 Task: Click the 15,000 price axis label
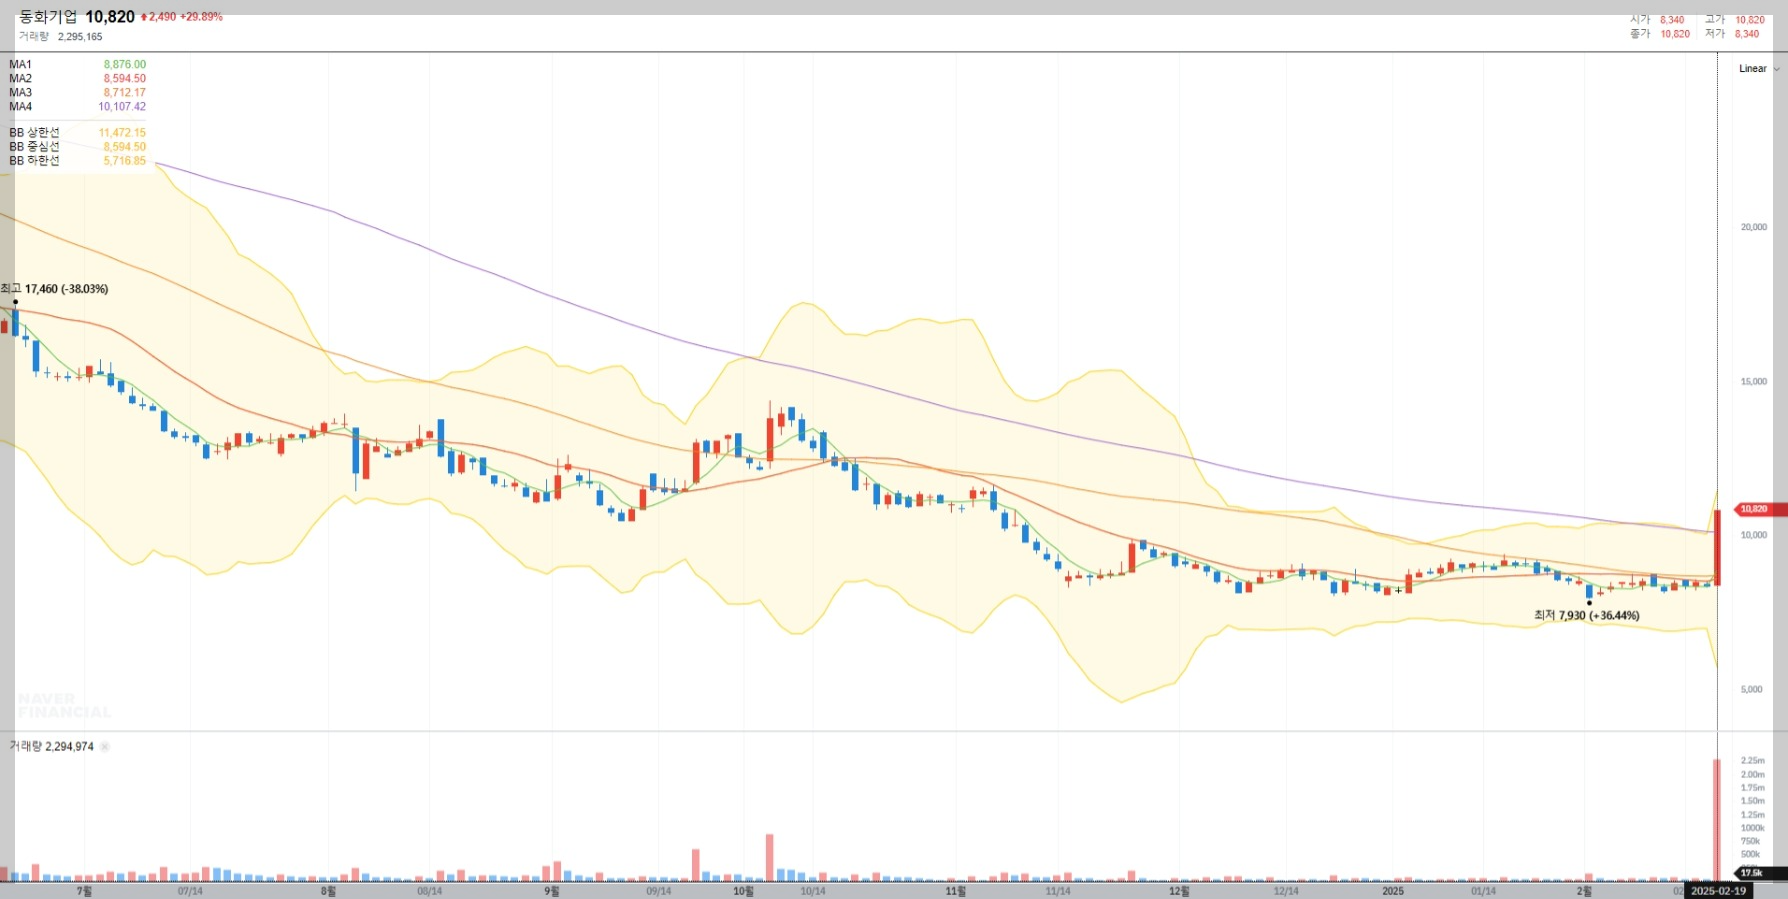coord(1754,382)
